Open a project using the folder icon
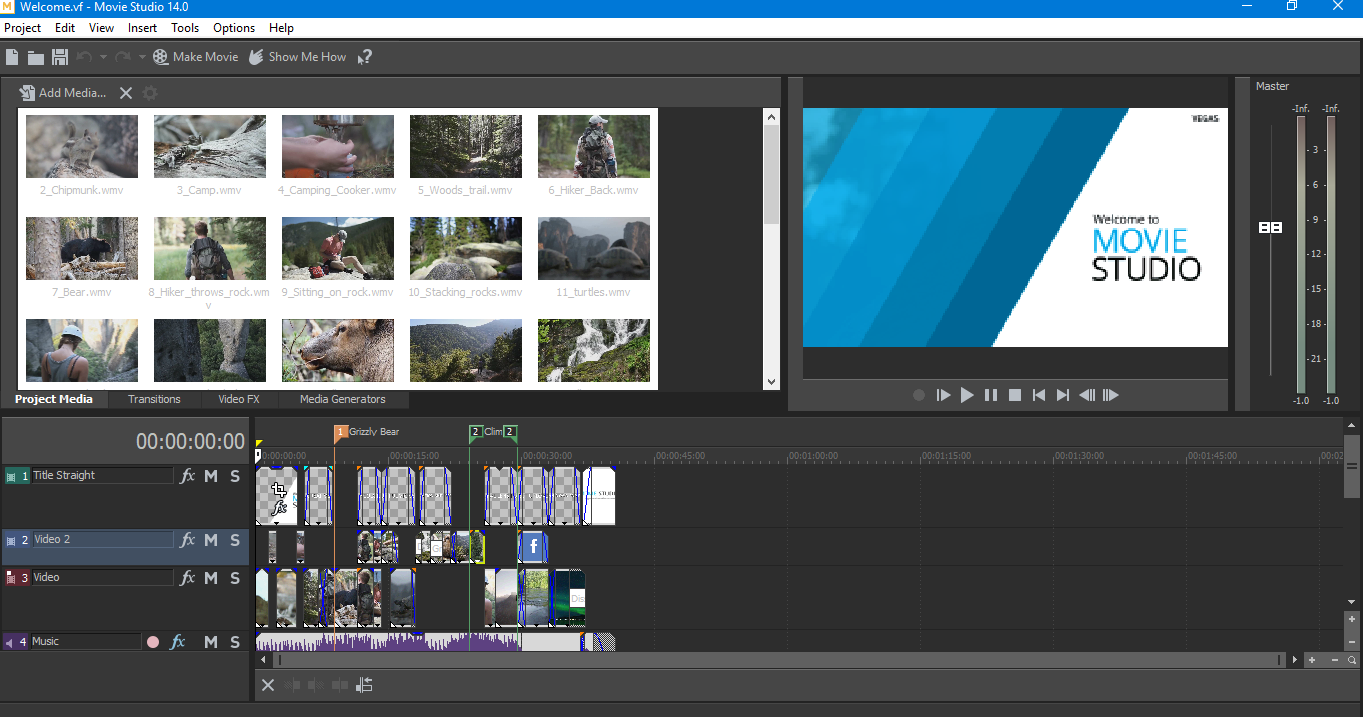Viewport: 1363px width, 717px height. [x=36, y=57]
